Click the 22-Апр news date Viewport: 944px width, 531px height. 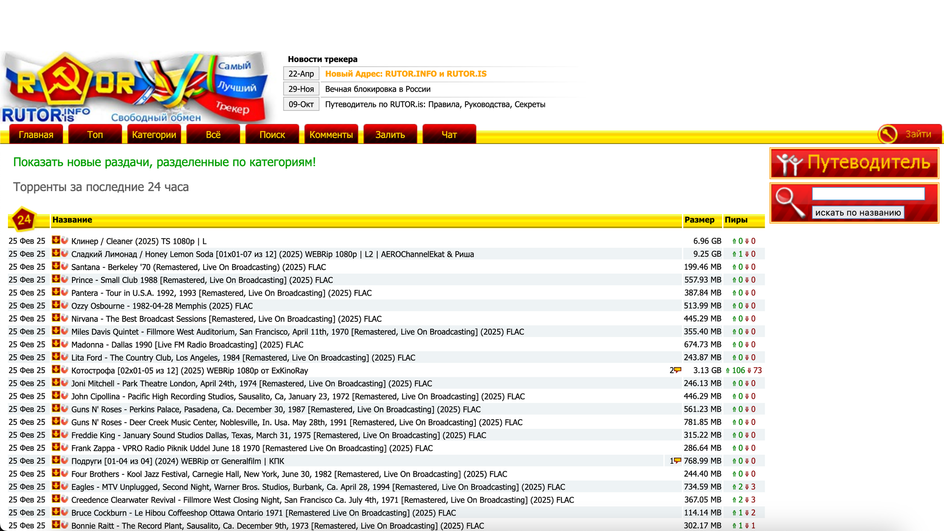click(301, 73)
